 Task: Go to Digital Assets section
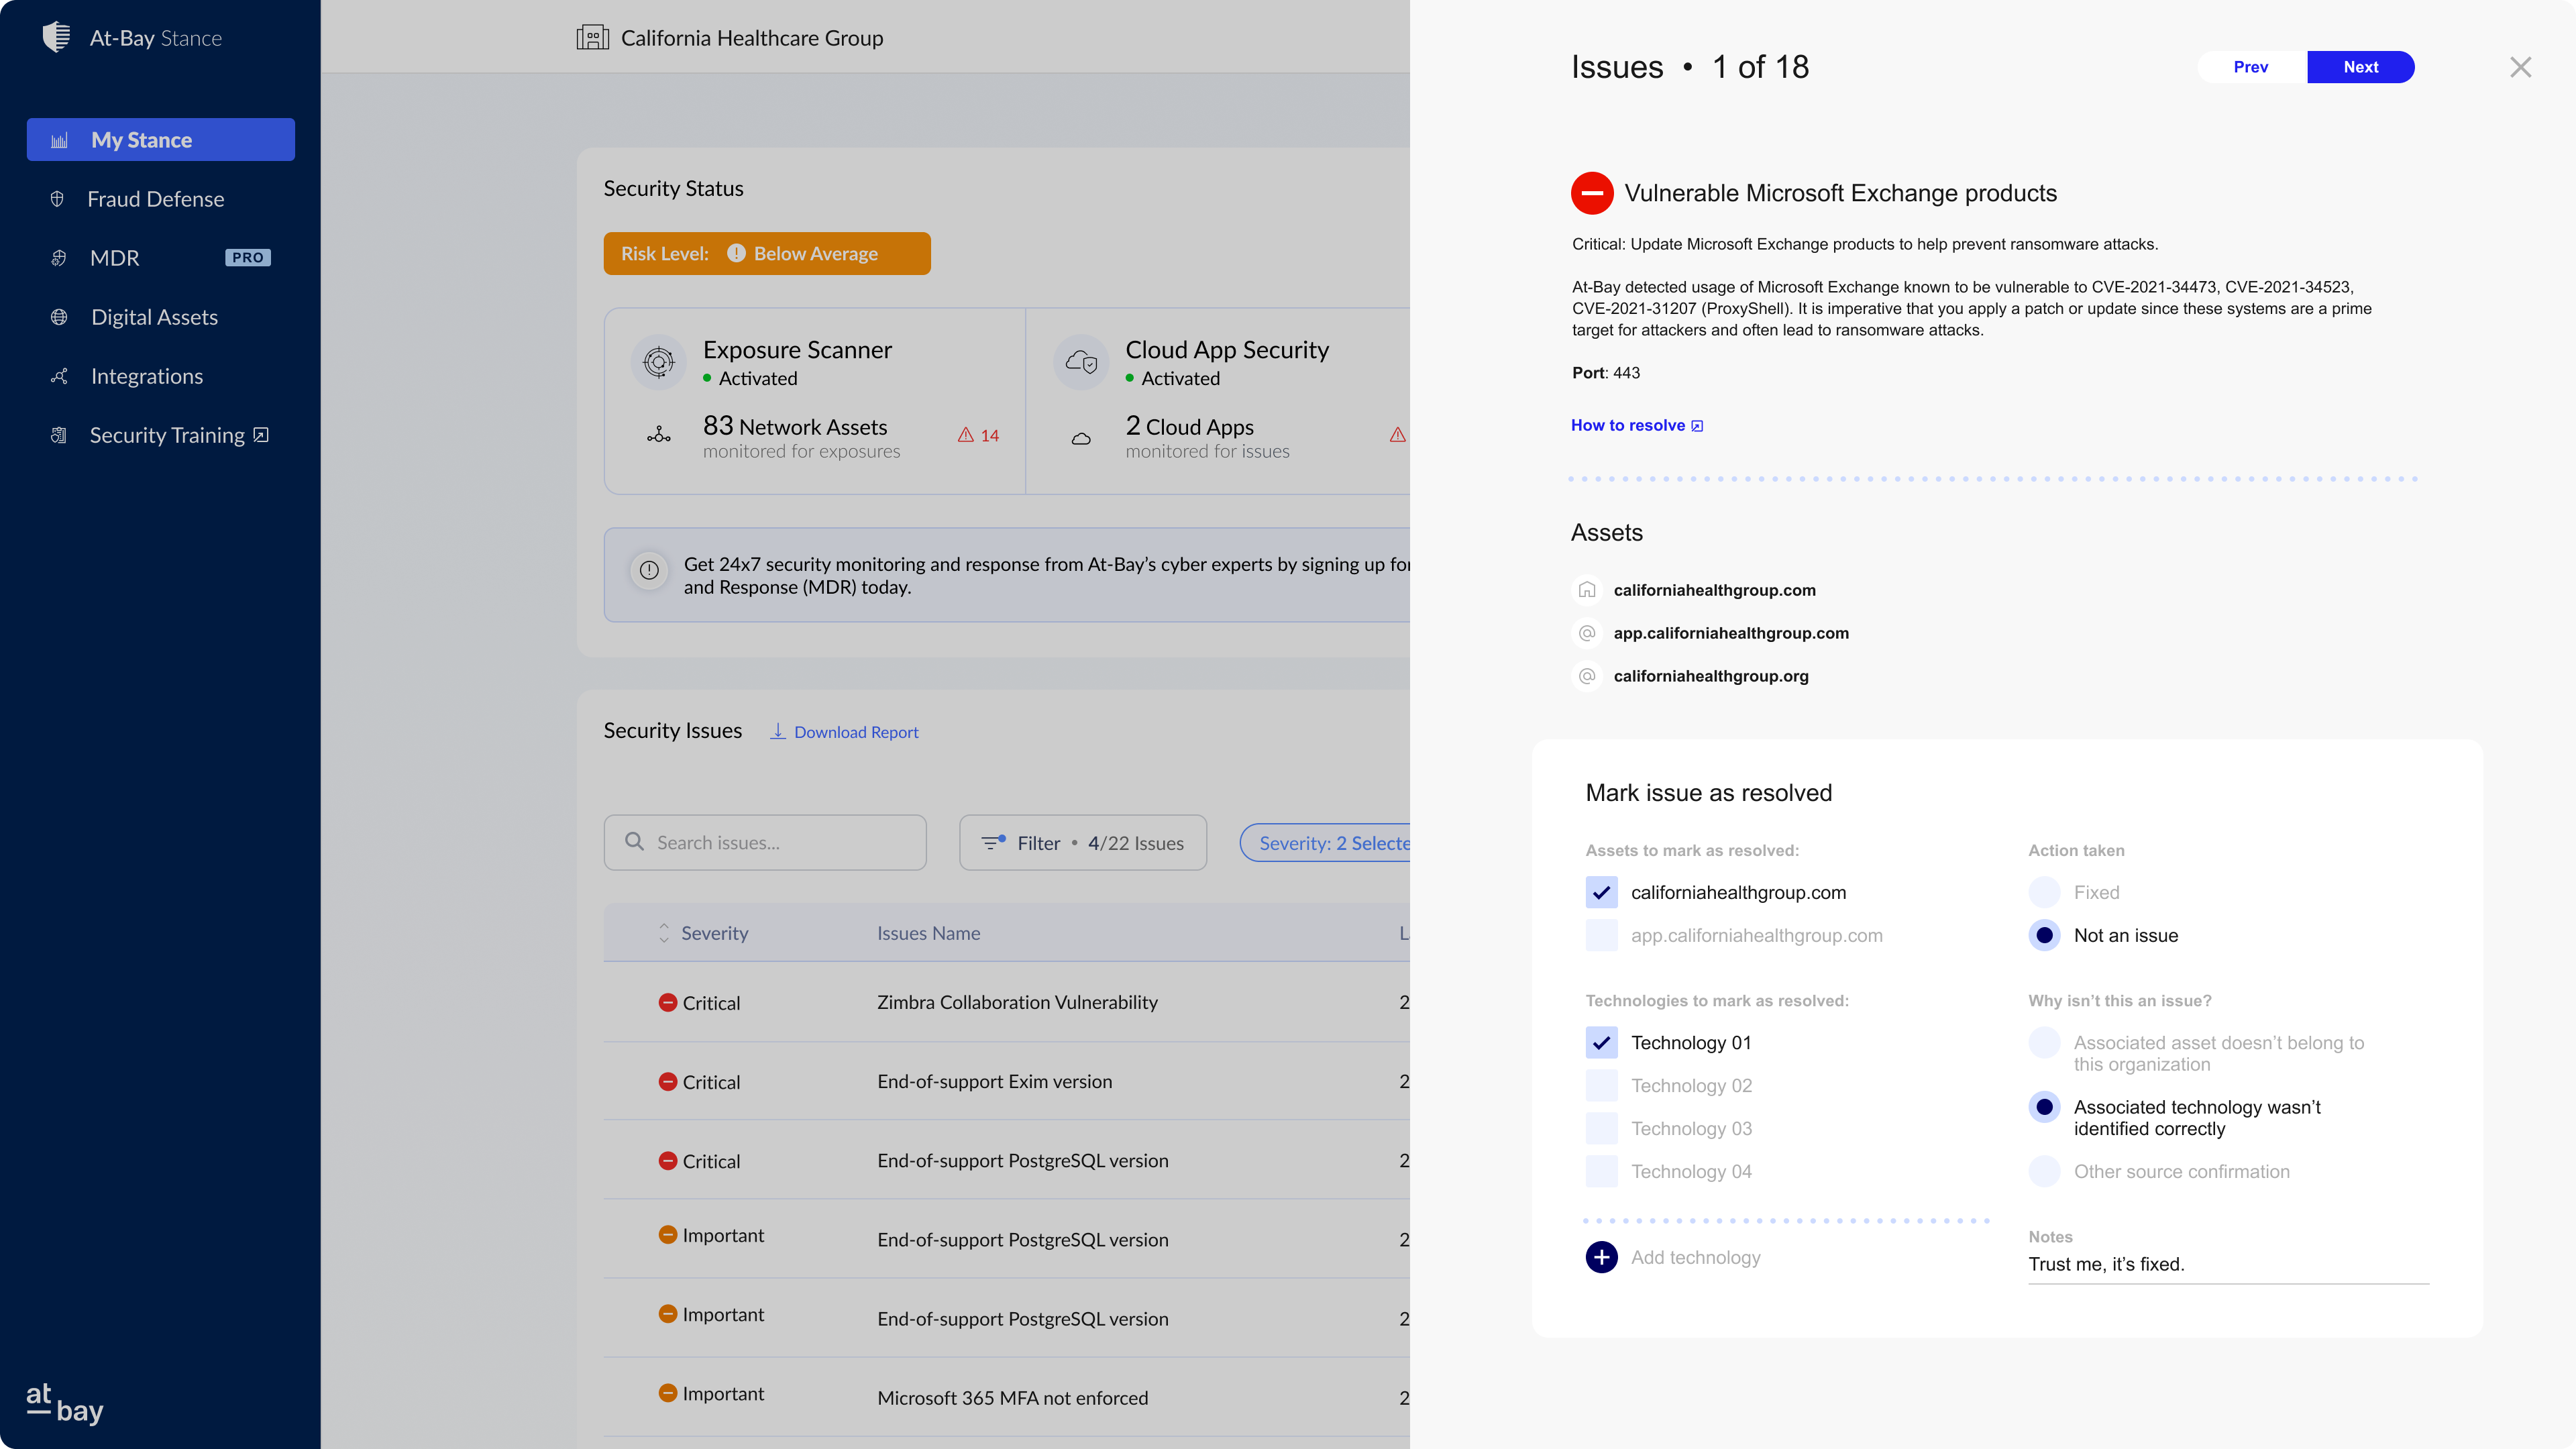[x=154, y=317]
